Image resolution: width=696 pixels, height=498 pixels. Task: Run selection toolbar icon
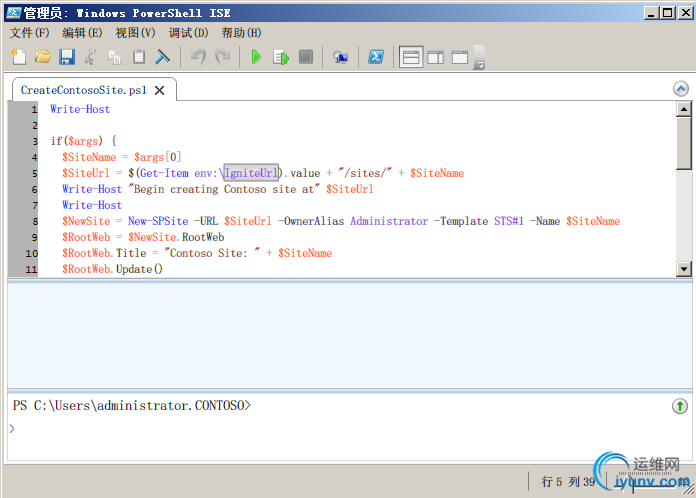pos(281,57)
